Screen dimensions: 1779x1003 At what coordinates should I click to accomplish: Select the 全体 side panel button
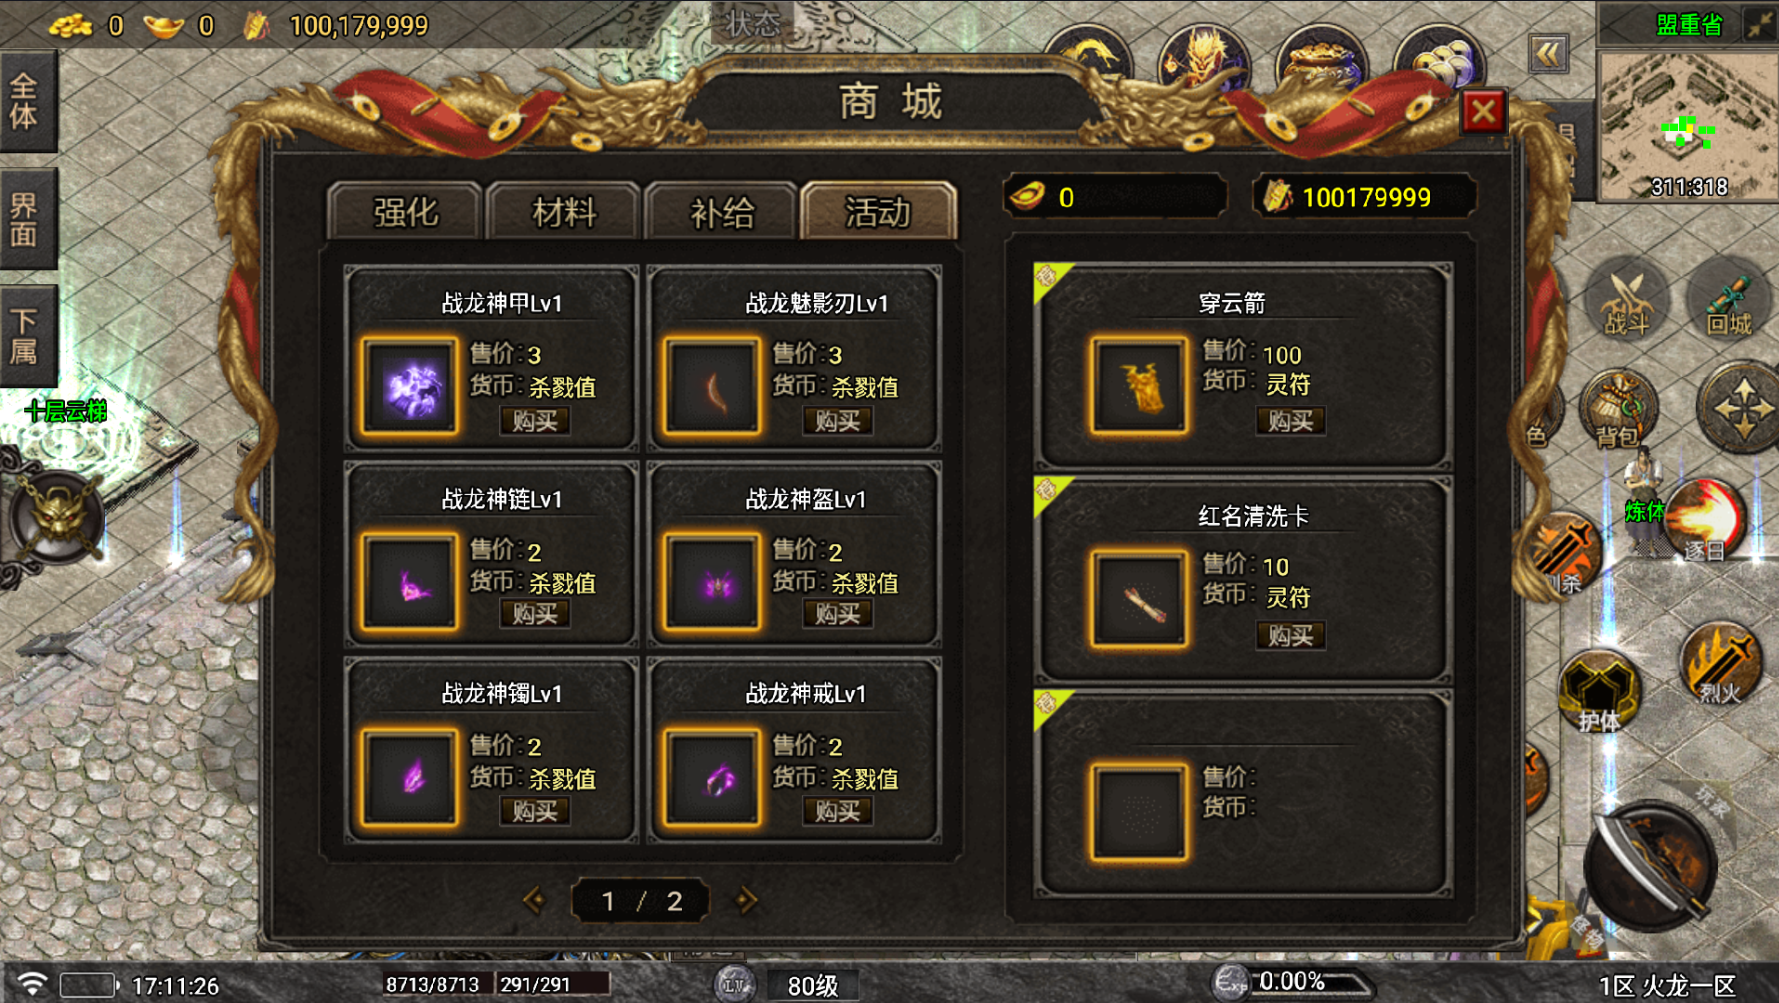tap(26, 102)
